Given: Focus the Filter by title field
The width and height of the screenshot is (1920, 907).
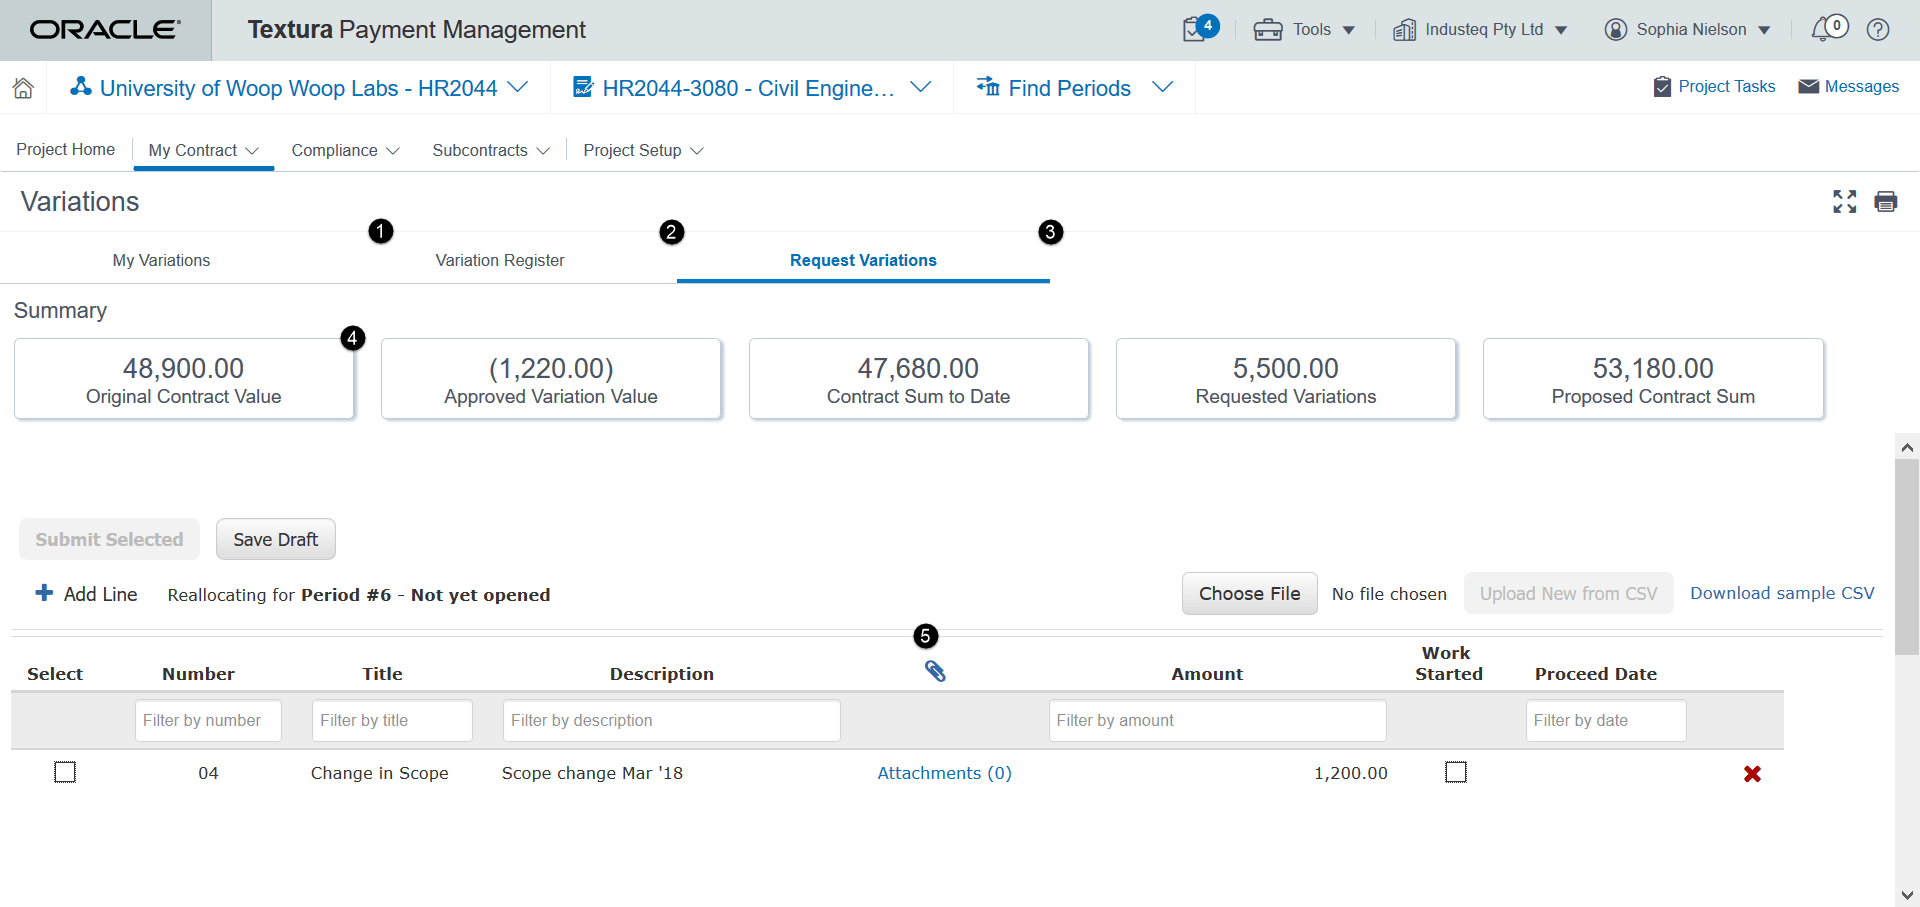Looking at the screenshot, I should (392, 720).
